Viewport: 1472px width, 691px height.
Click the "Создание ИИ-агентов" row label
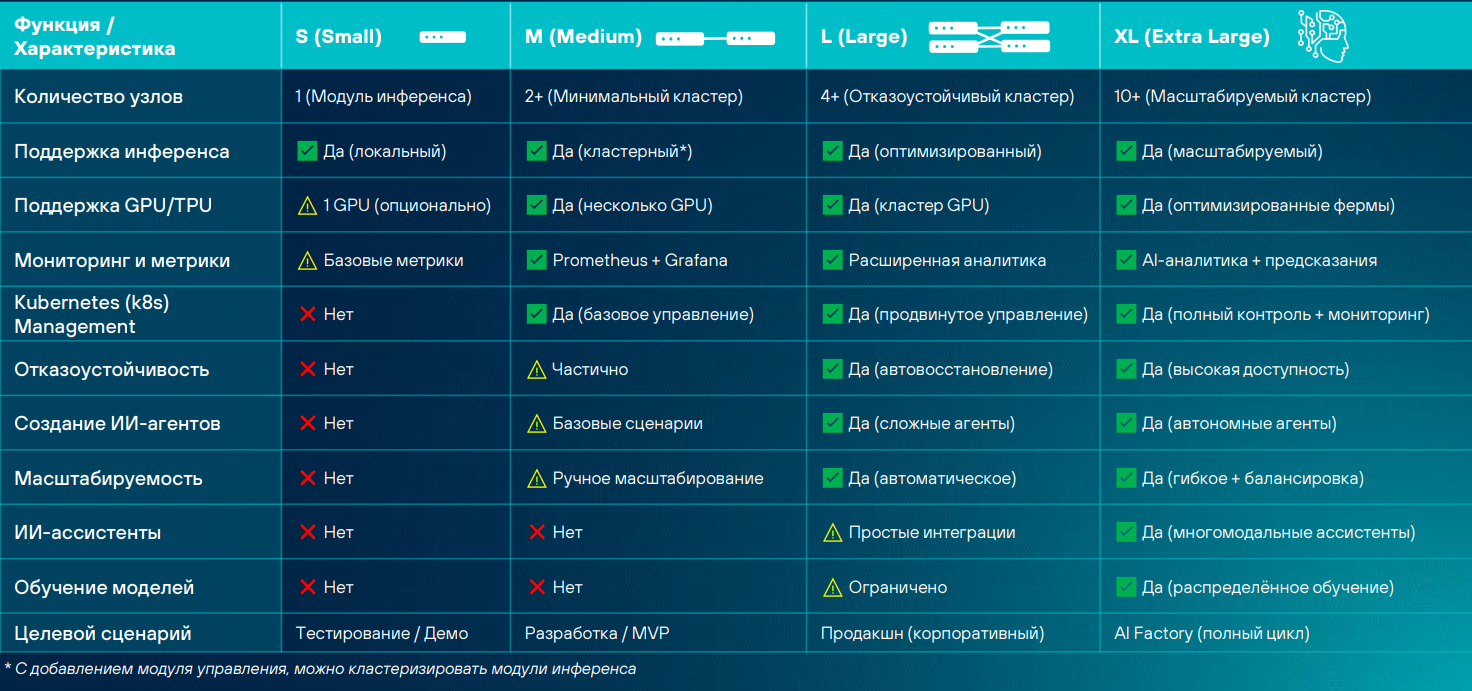(x=117, y=424)
